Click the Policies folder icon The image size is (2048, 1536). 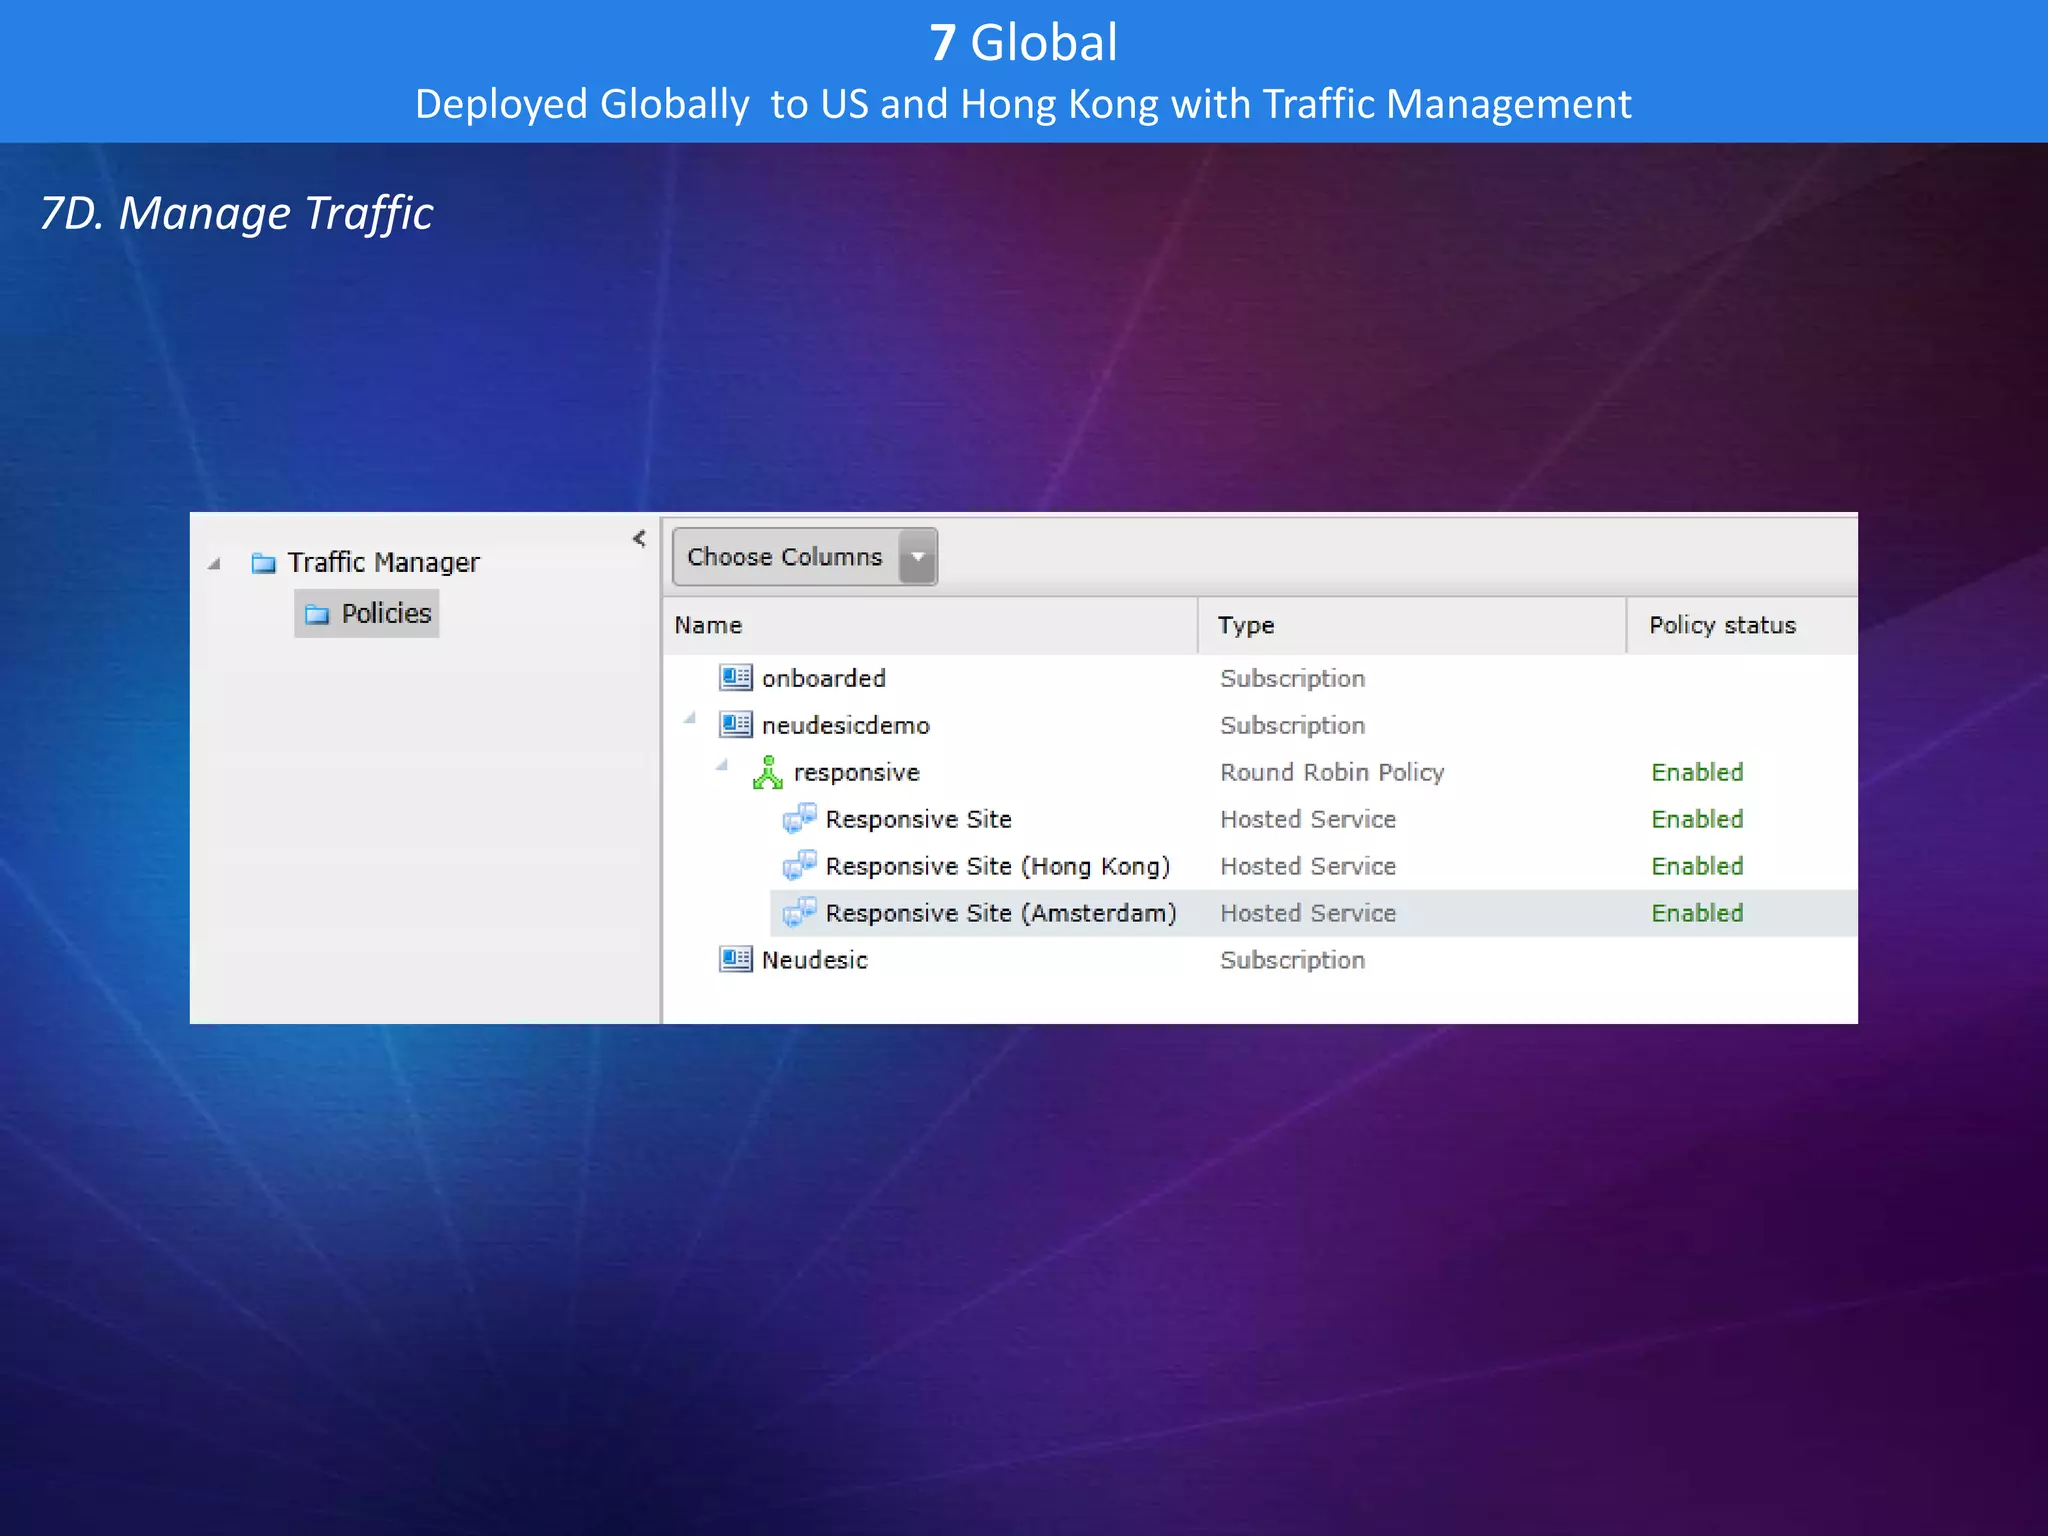317,614
